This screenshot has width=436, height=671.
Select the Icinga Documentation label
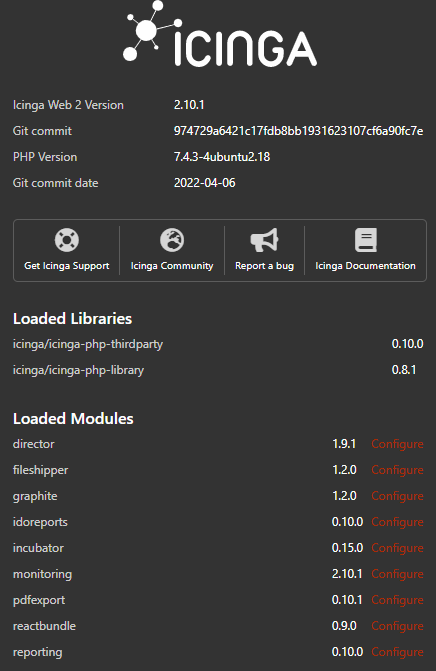(x=365, y=266)
